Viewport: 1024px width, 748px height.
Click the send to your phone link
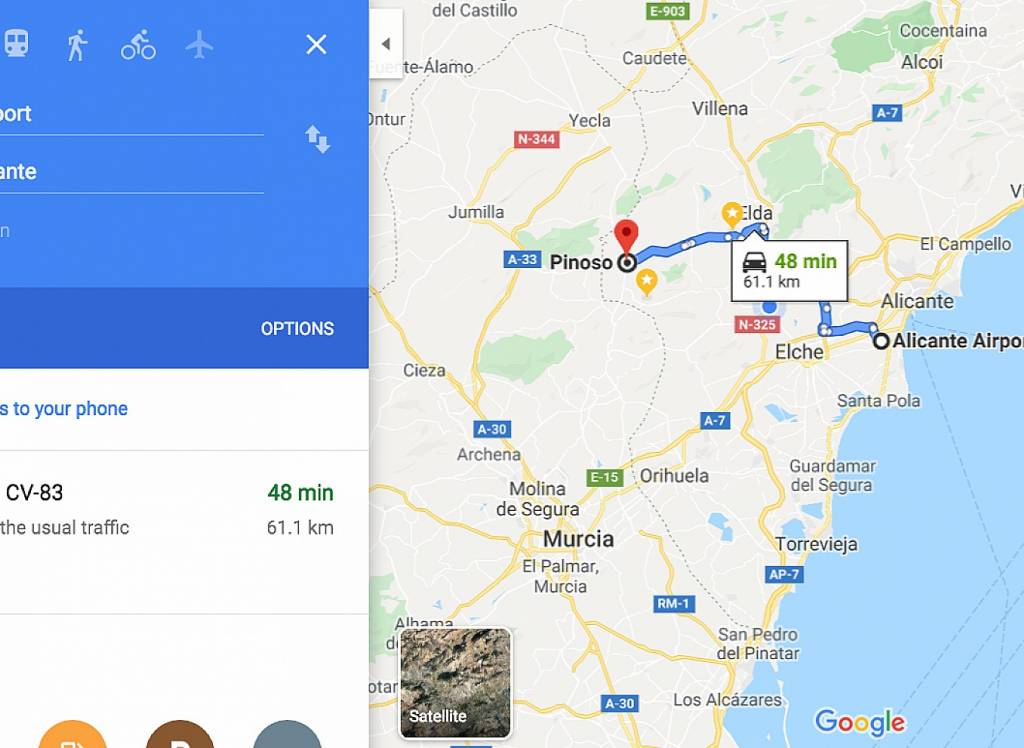(x=64, y=409)
